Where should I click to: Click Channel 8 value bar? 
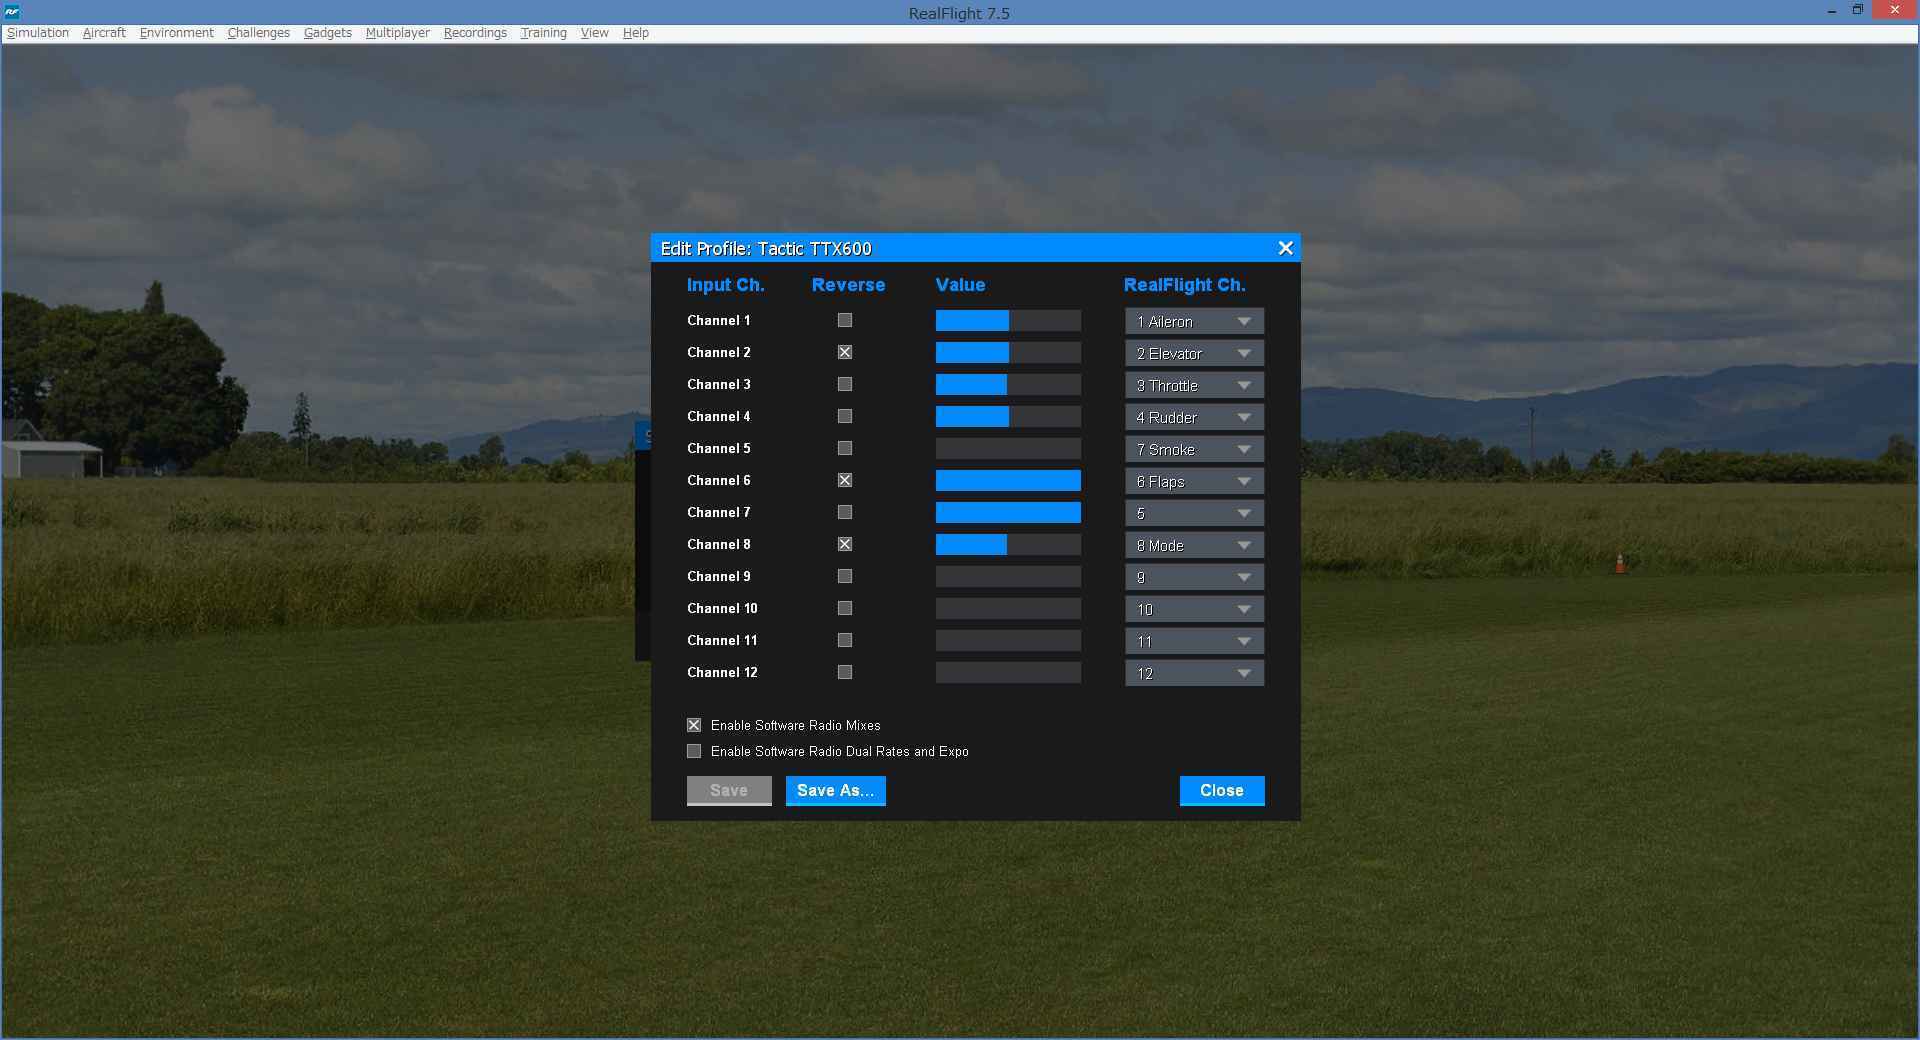[x=1008, y=545]
